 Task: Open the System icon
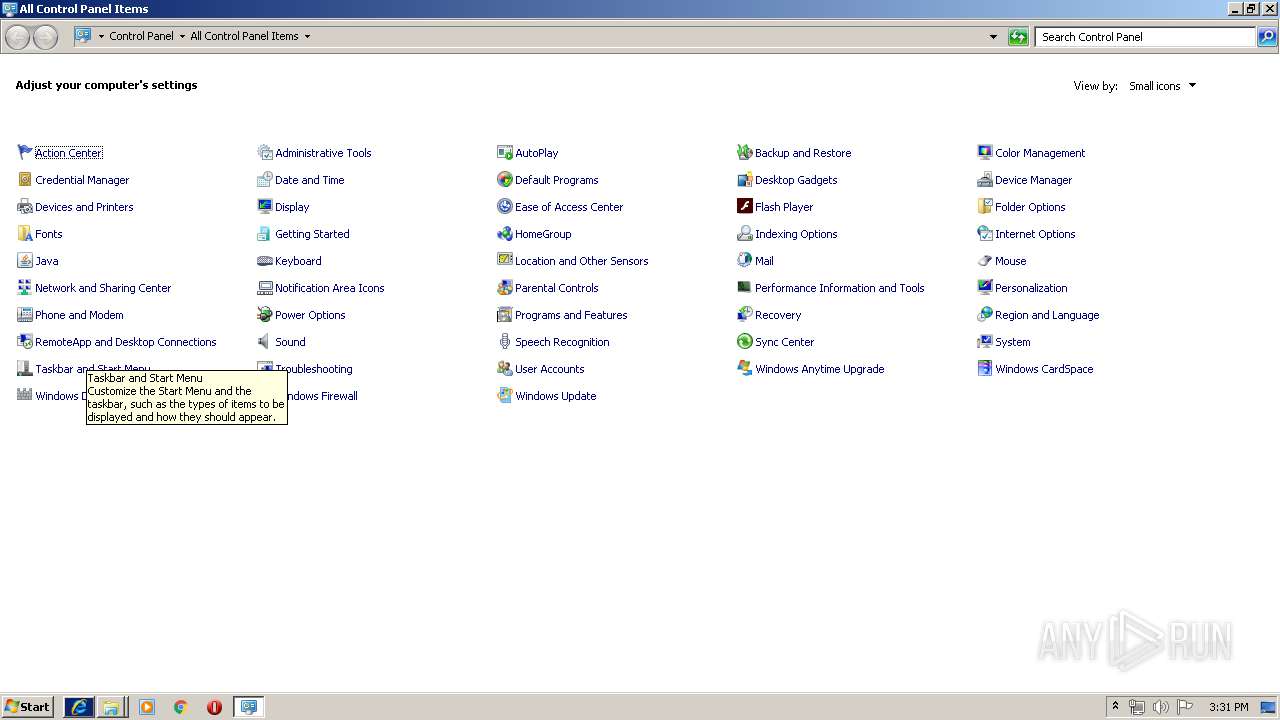click(985, 342)
